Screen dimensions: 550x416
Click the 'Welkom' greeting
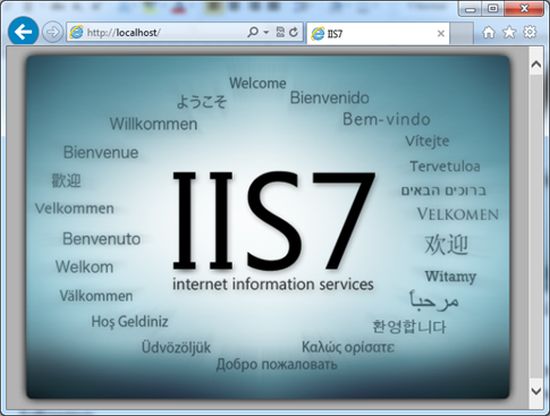pyautogui.click(x=85, y=267)
